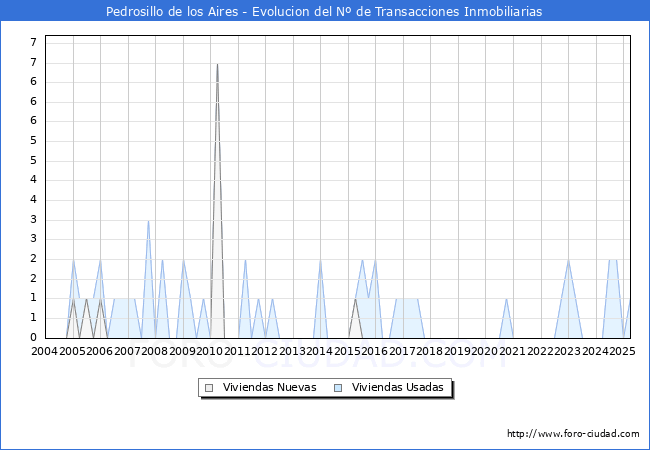The width and height of the screenshot is (650, 450).
Task: Select the Viviendas Usadas legend label
Action: (398, 387)
